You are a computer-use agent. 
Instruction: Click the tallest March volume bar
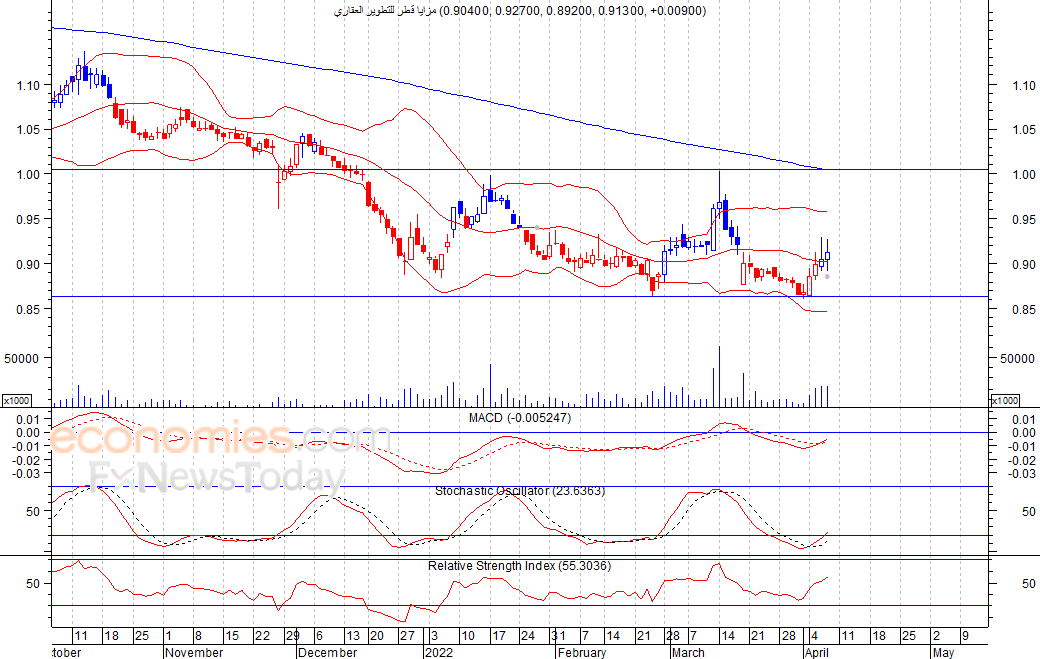[719, 376]
